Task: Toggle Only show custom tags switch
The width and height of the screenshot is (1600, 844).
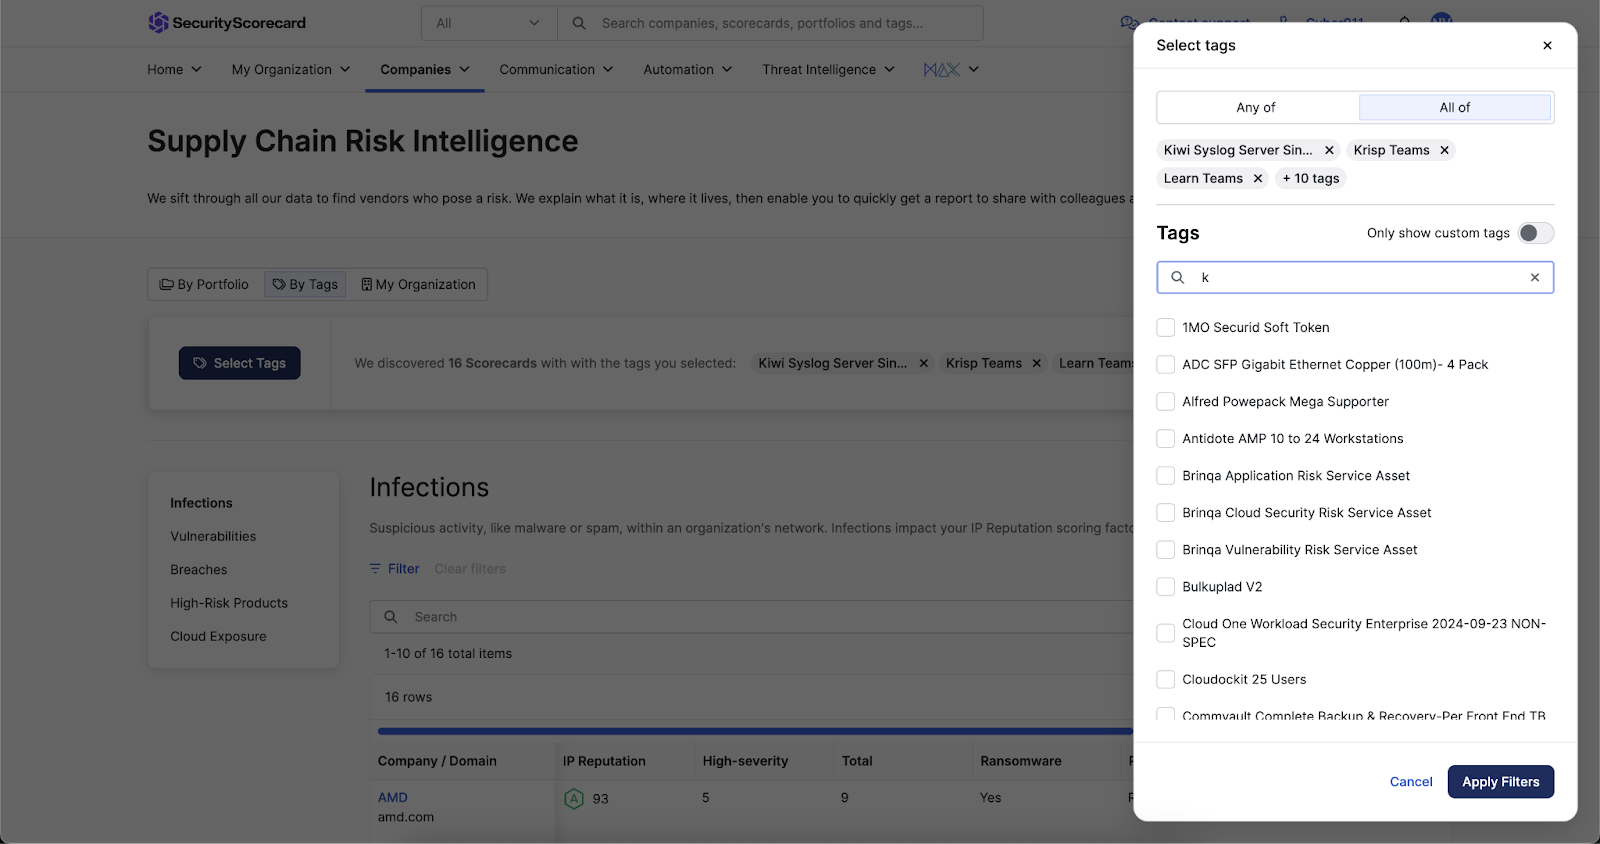Action: (1535, 233)
